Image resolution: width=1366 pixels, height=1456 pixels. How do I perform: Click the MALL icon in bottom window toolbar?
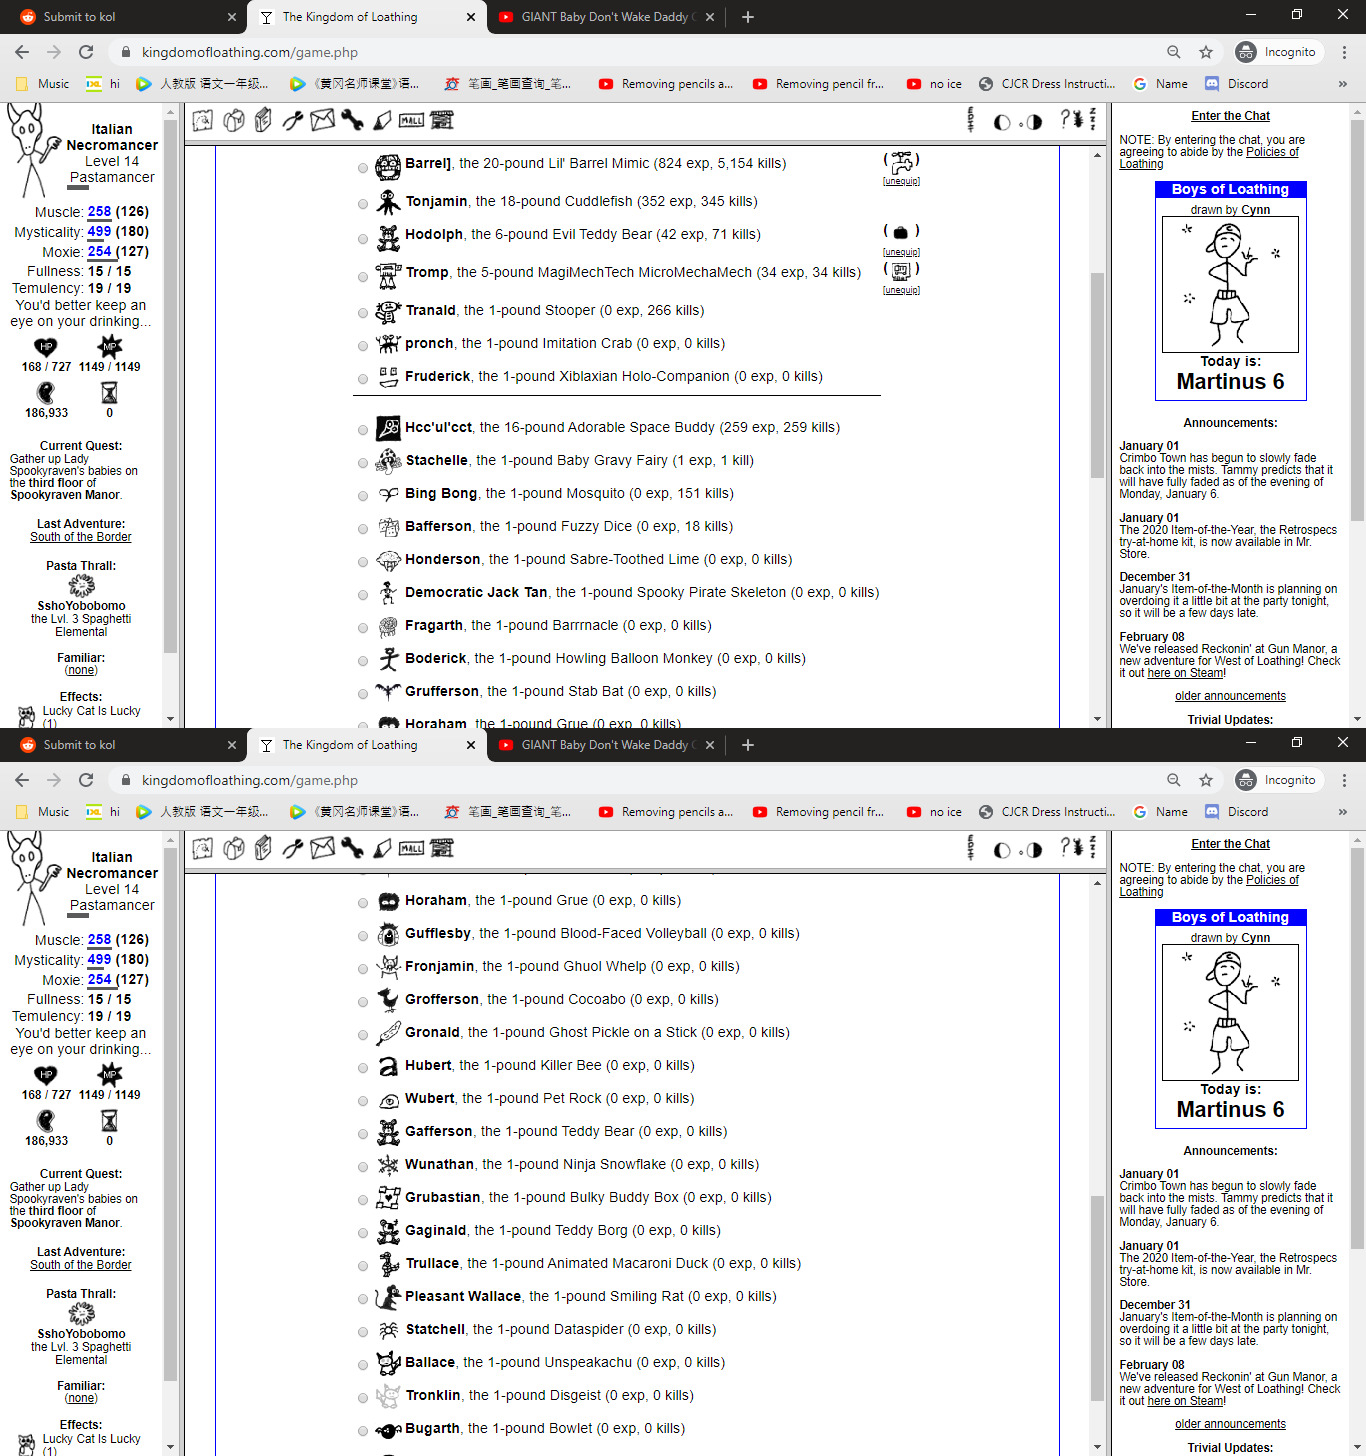[412, 849]
